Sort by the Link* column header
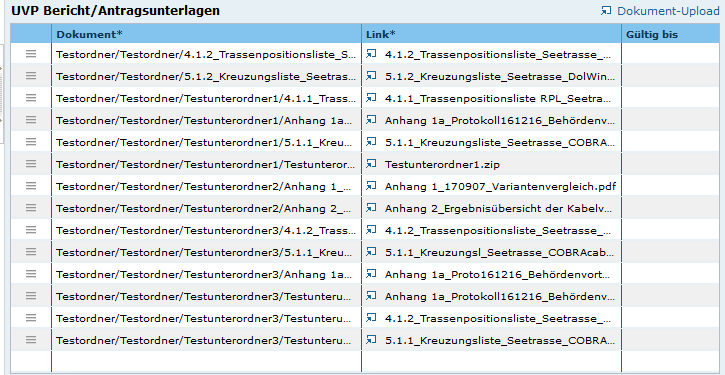The image size is (725, 375). click(x=492, y=34)
